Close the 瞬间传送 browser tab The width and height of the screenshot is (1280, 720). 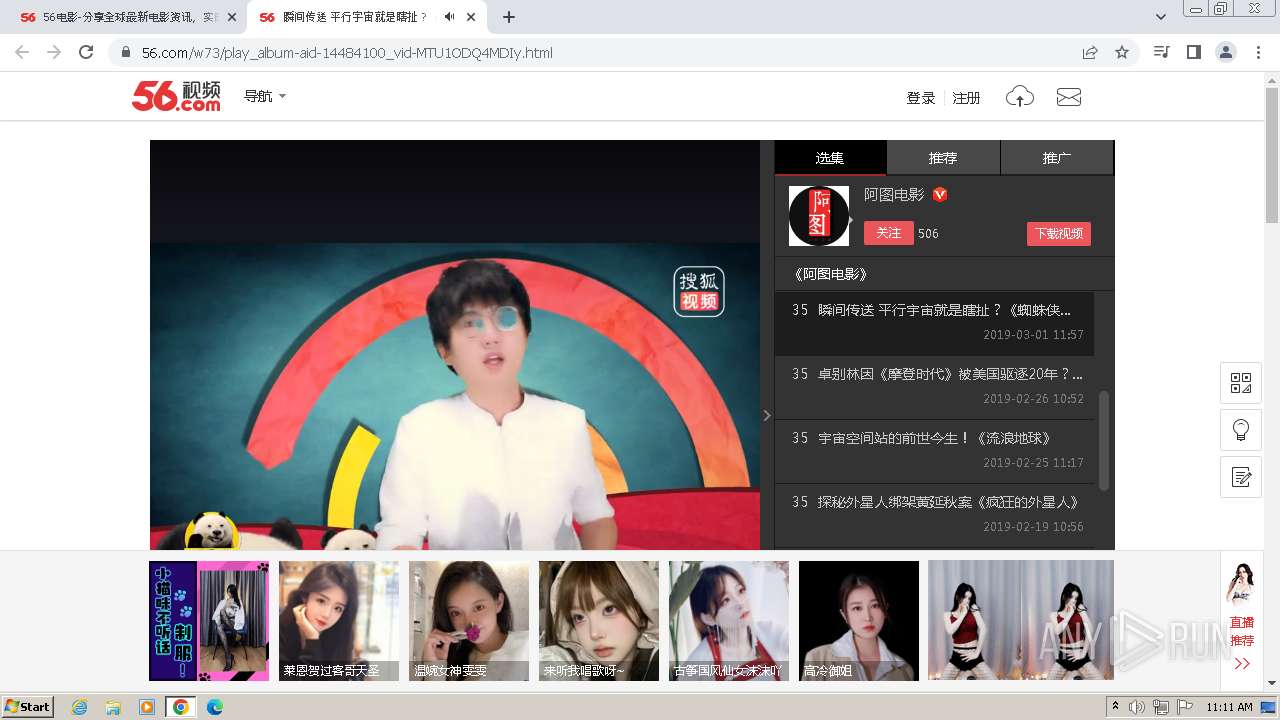tap(471, 17)
